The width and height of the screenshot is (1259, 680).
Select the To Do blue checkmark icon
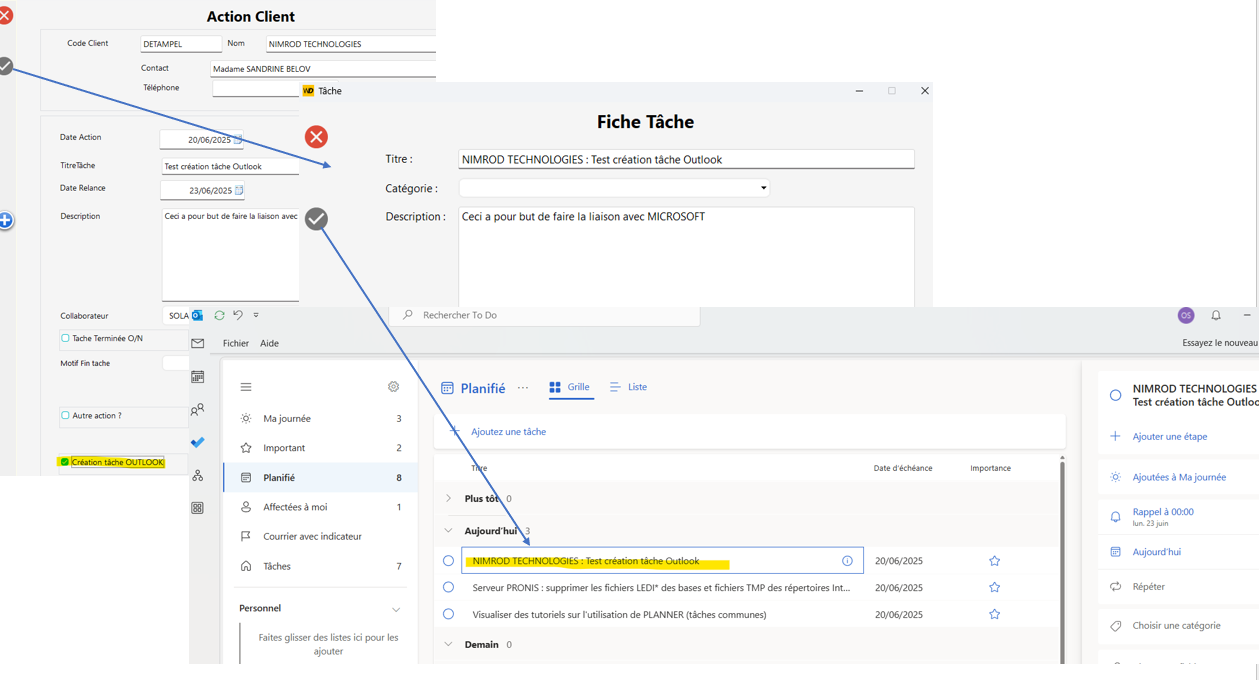[x=198, y=442]
